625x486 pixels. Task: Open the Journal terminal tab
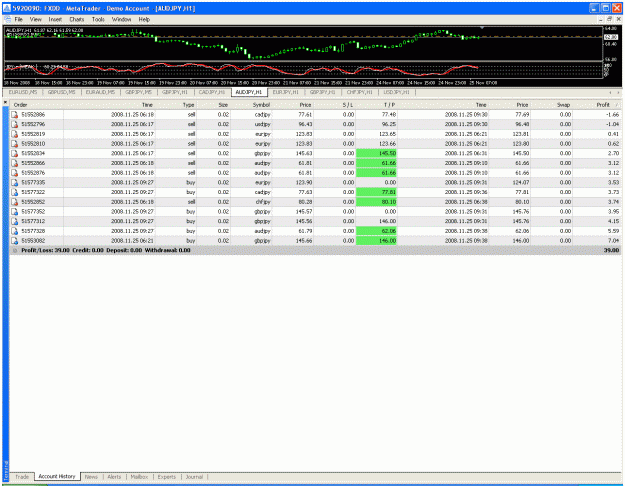194,477
